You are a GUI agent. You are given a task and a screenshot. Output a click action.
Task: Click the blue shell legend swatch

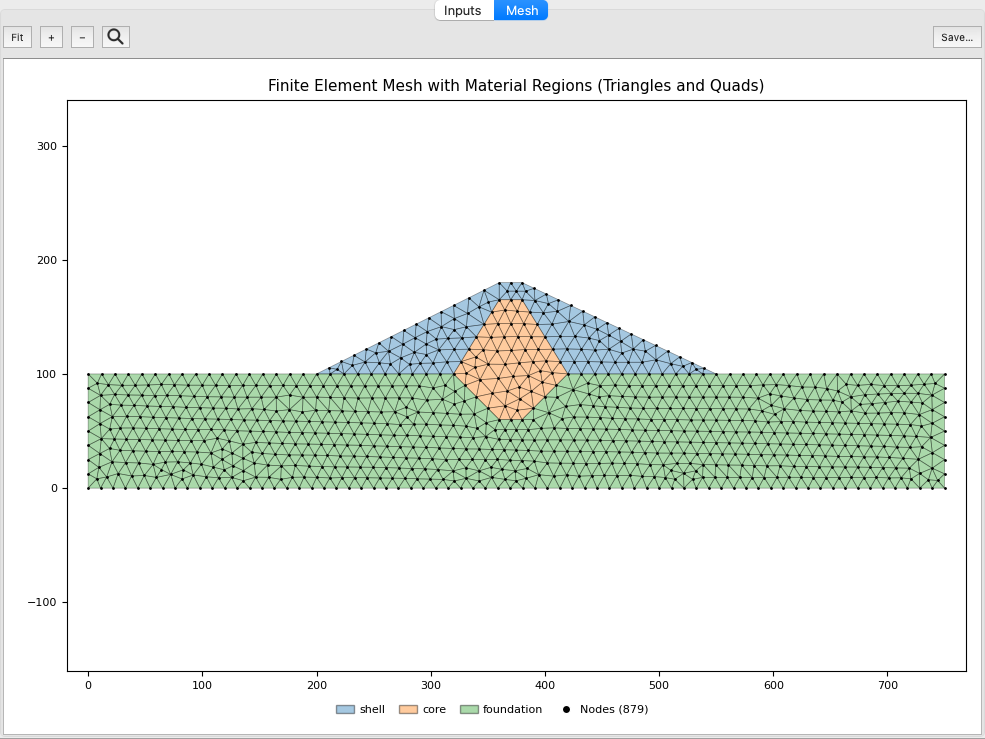(x=346, y=709)
